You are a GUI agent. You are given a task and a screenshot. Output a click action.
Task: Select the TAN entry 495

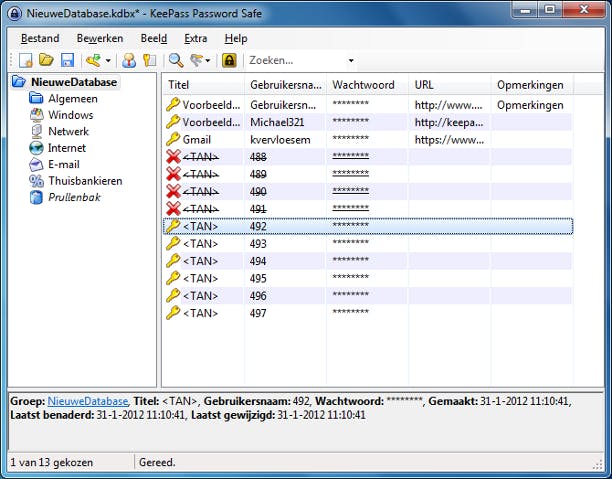point(368,278)
